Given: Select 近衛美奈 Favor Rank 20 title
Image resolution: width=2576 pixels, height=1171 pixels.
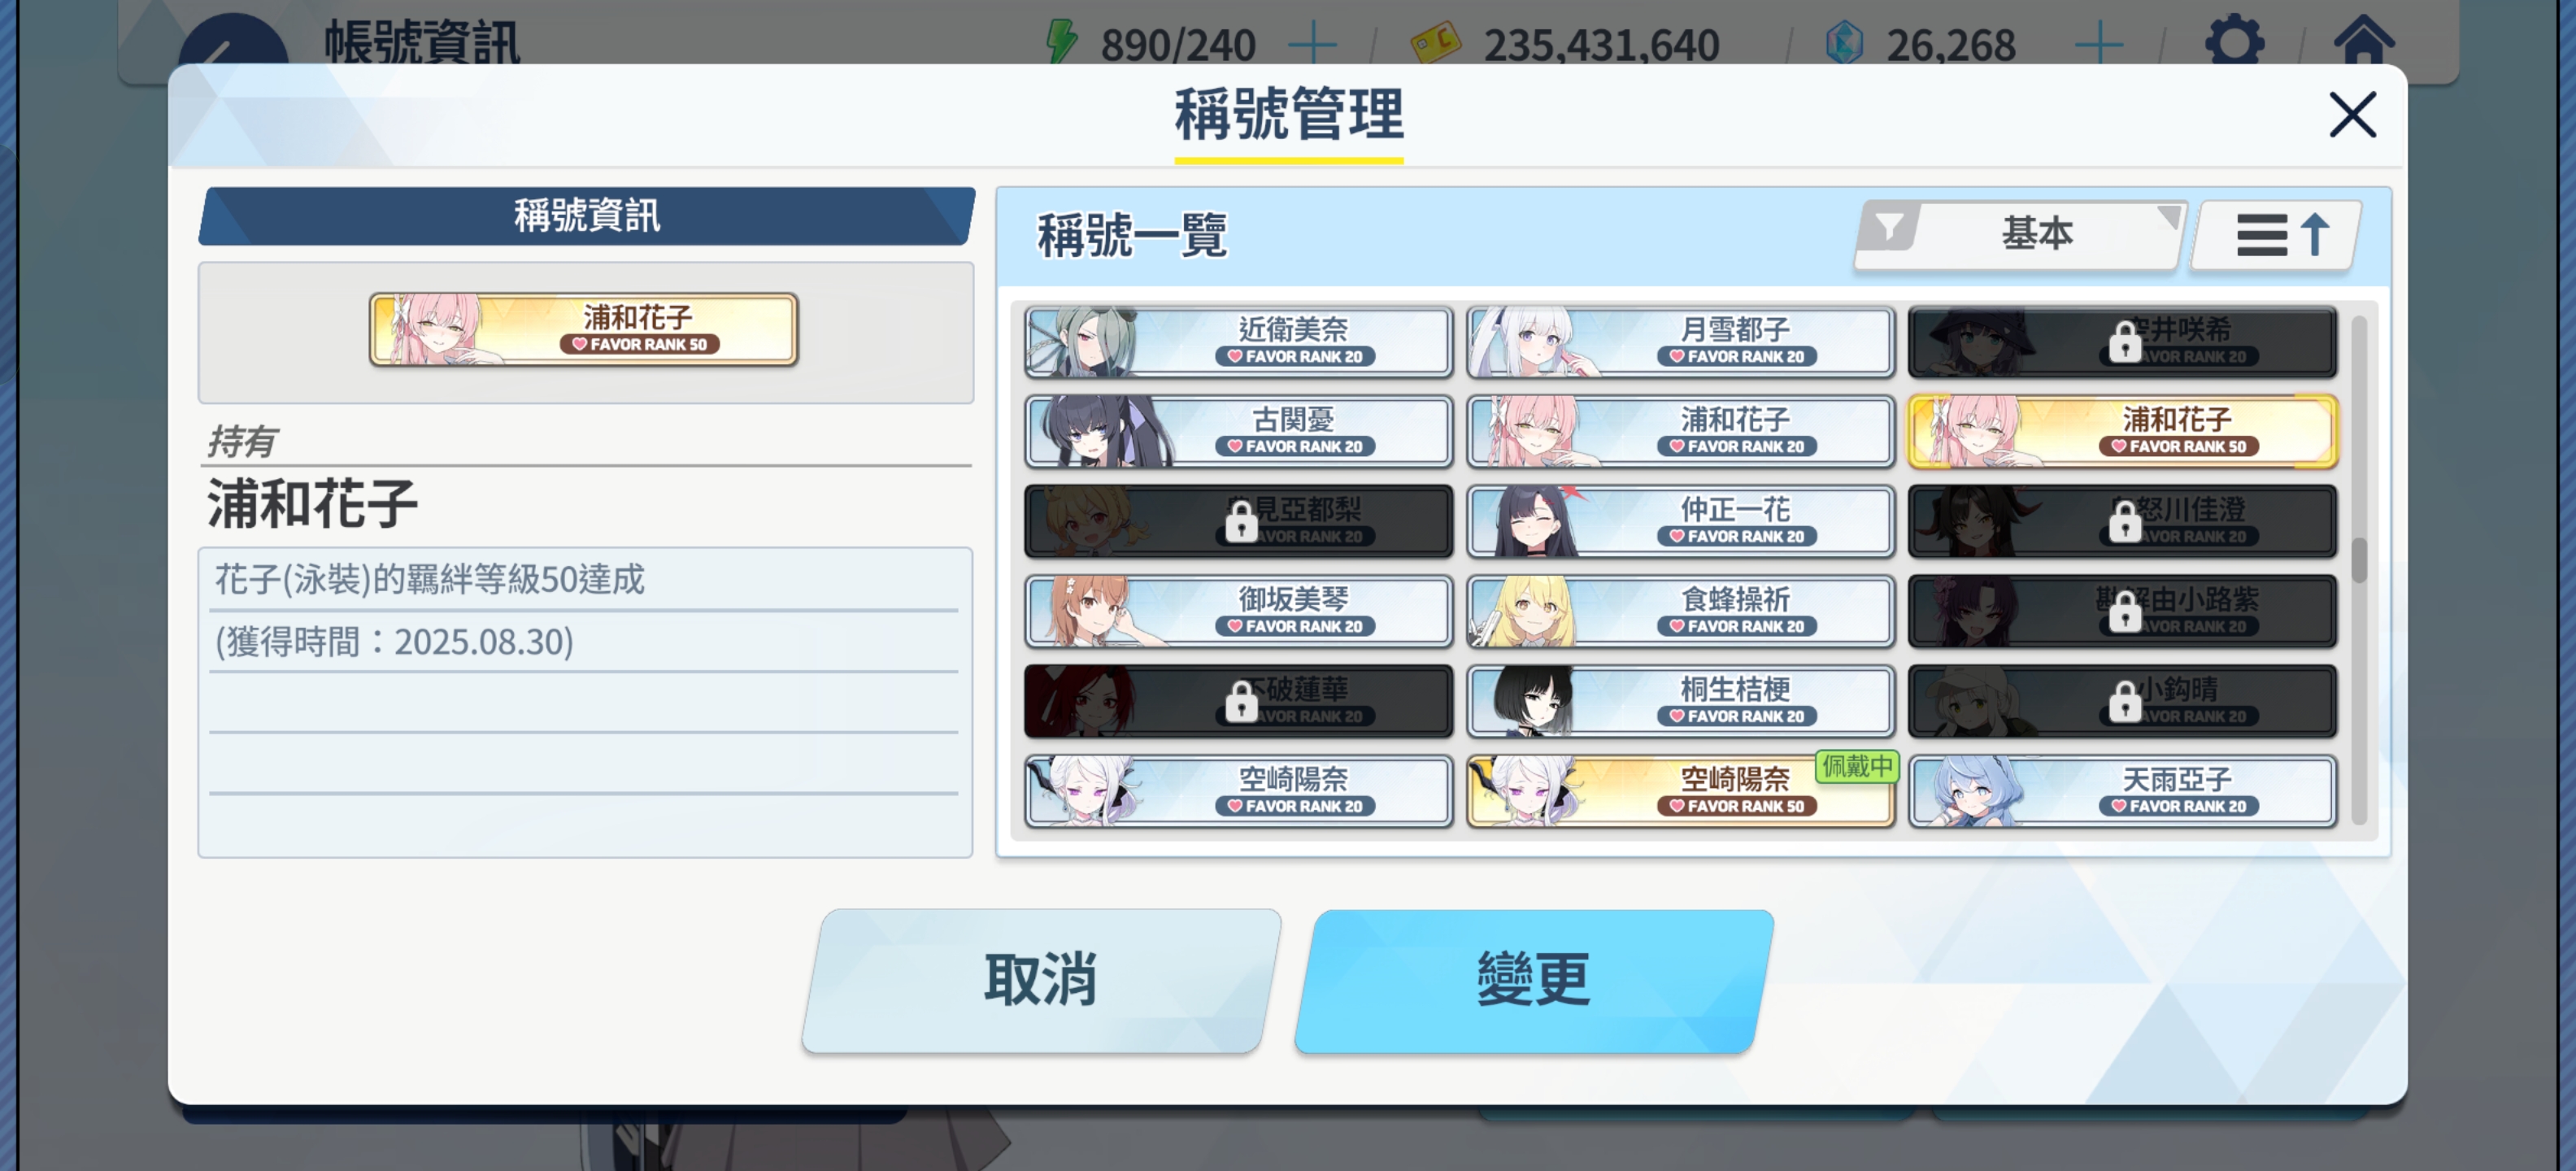Looking at the screenshot, I should point(1238,342).
